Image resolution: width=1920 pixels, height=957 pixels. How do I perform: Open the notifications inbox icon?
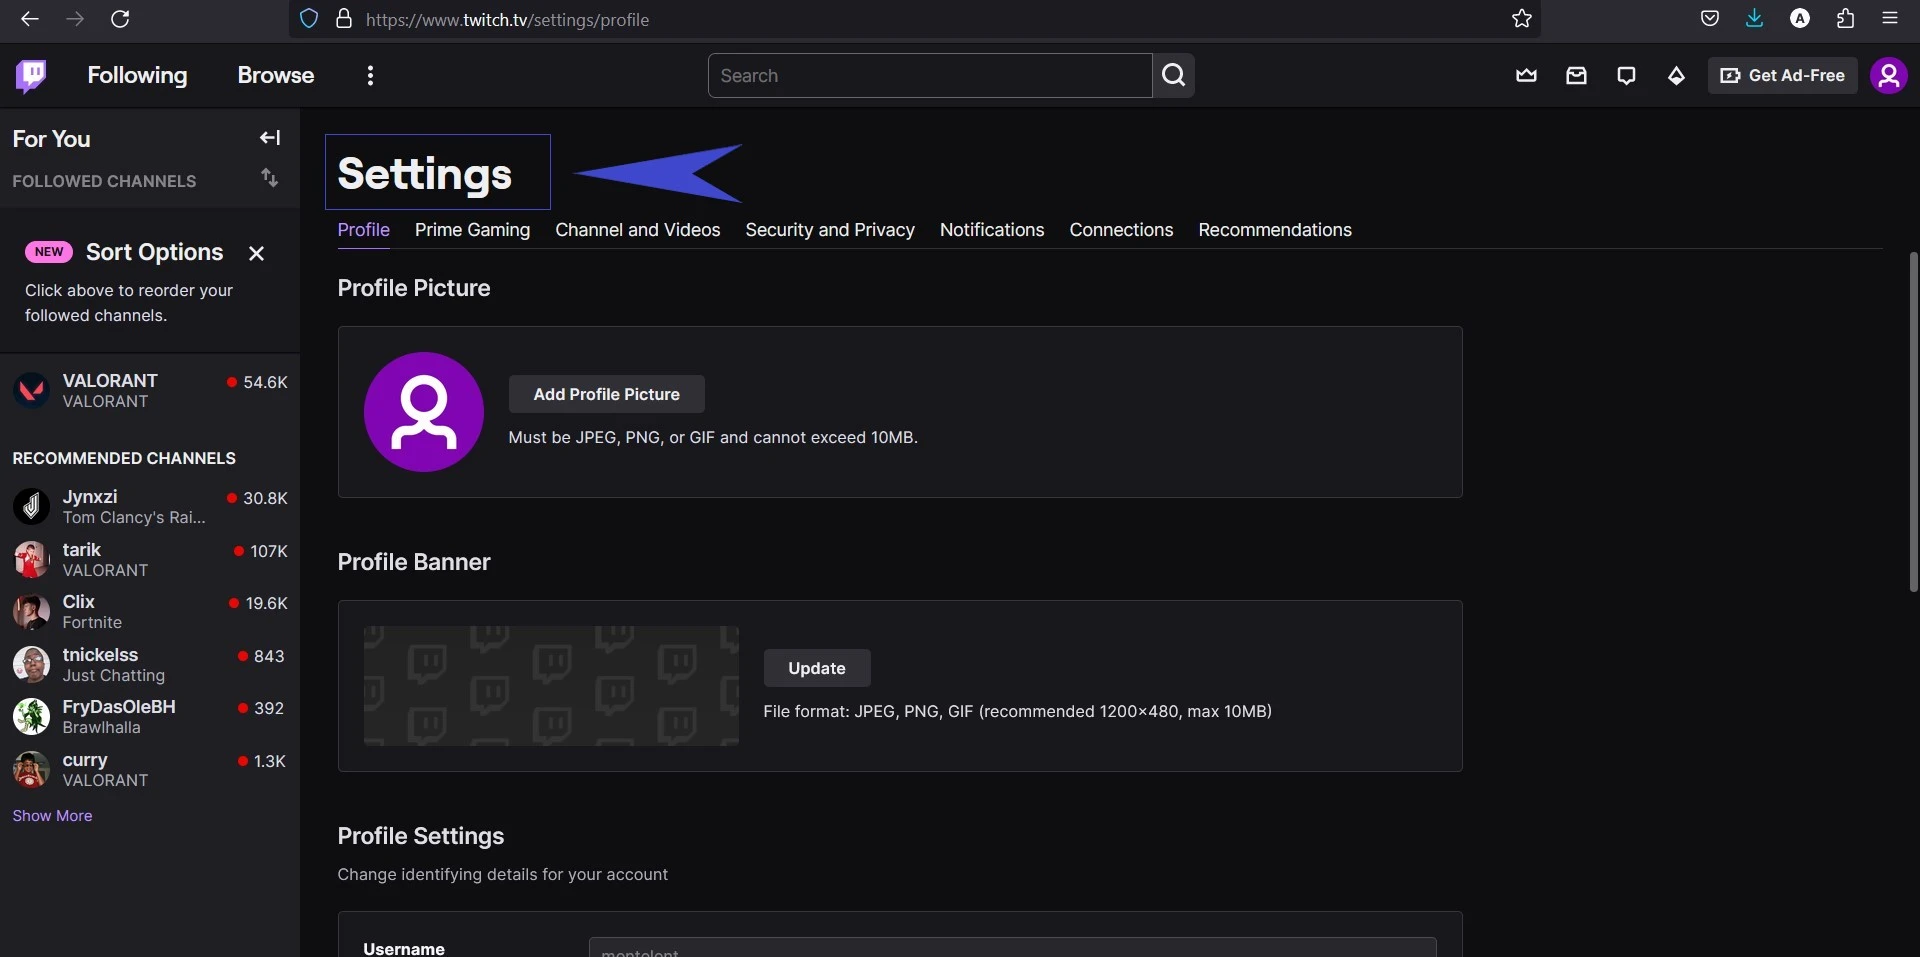[1576, 75]
